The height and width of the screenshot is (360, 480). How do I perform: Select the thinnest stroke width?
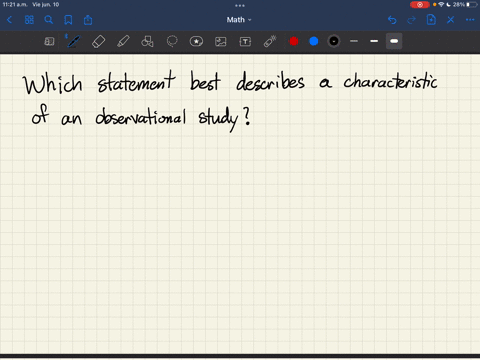coord(354,41)
